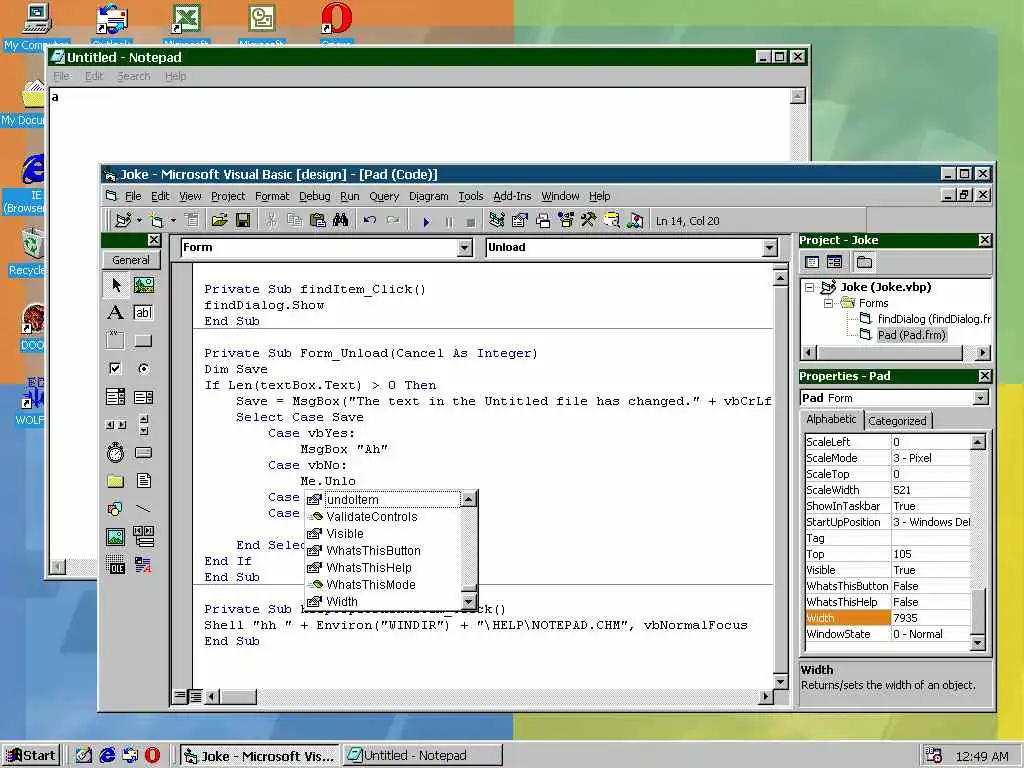Select Pad (Pad.frm) in project tree
The height and width of the screenshot is (768, 1024).
[x=911, y=334]
